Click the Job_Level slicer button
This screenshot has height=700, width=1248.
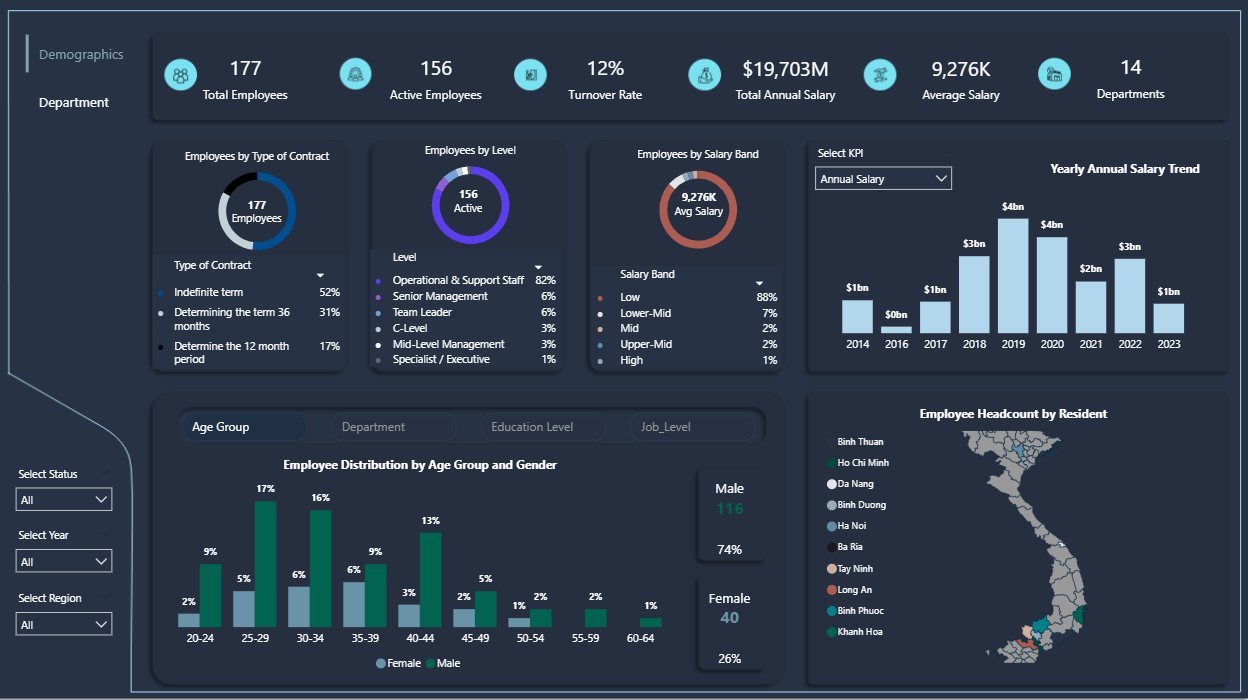pyautogui.click(x=693, y=426)
